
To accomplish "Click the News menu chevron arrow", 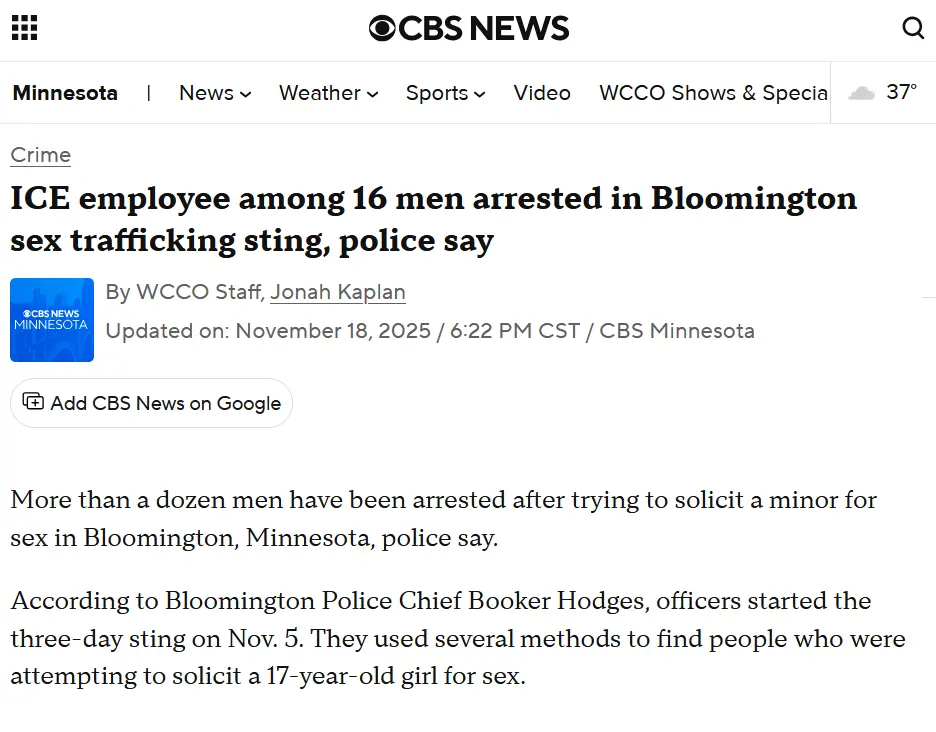I will coord(245,95).
